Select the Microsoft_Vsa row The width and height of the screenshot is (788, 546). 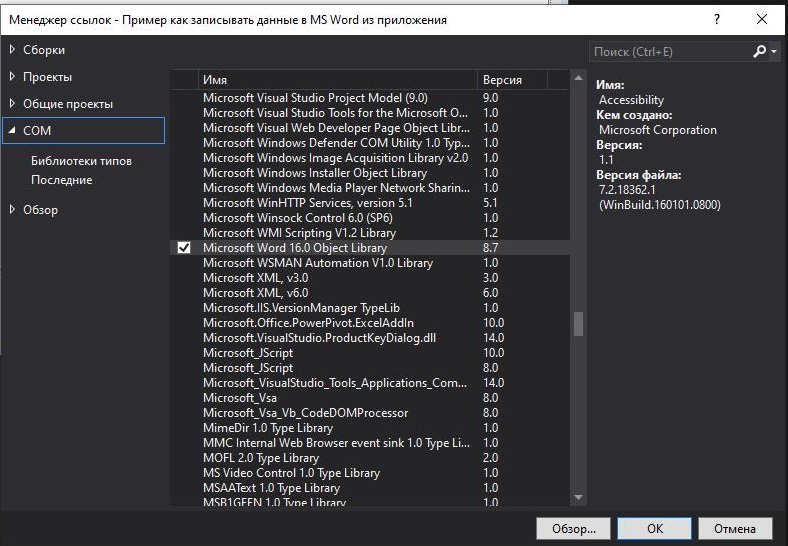coord(370,398)
